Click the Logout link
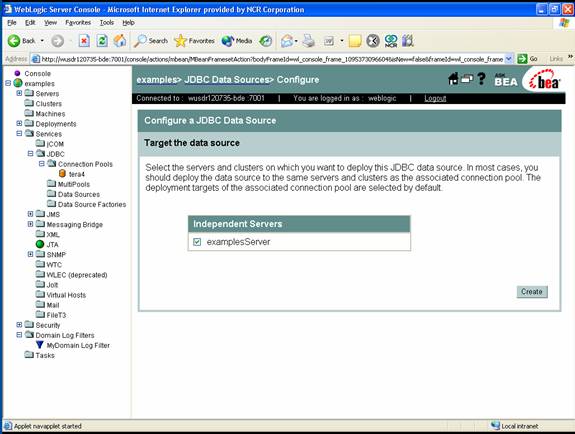Viewport: 575px width, 434px height. [x=435, y=98]
